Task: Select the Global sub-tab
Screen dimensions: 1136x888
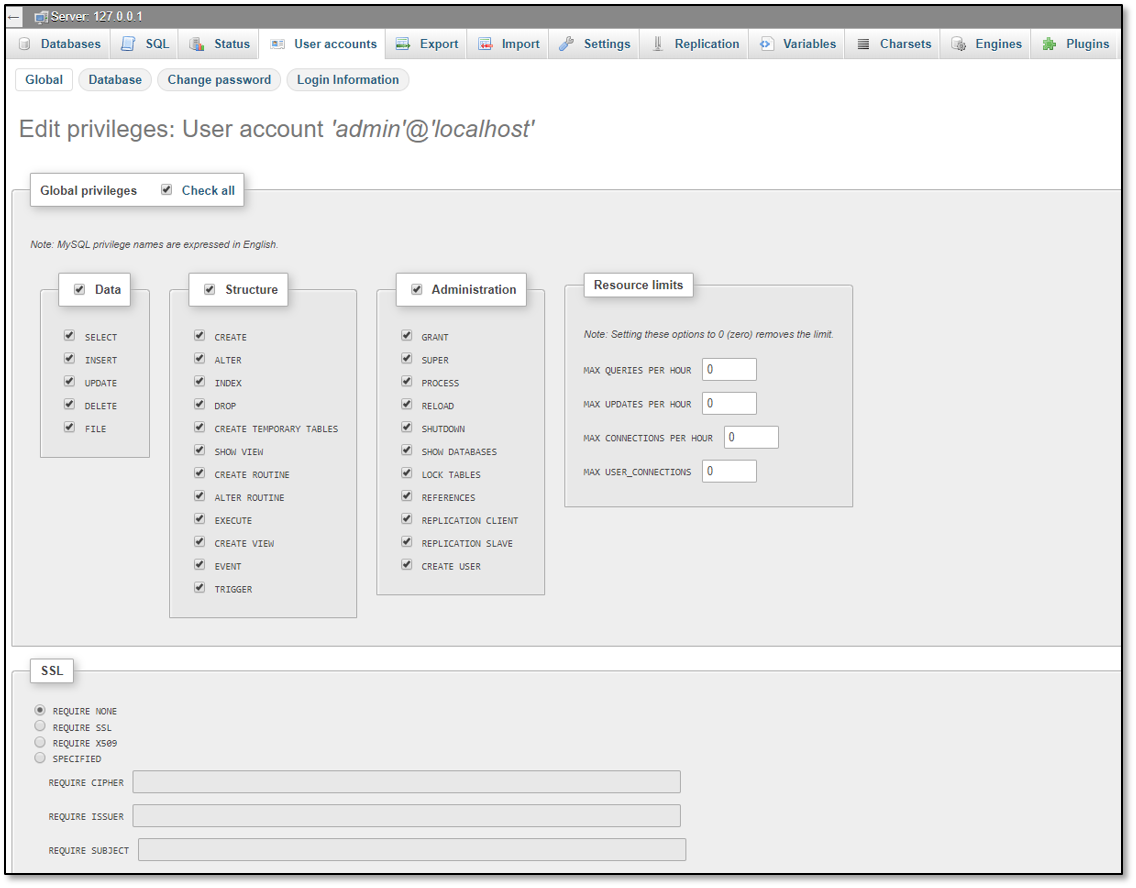Action: click(x=44, y=80)
